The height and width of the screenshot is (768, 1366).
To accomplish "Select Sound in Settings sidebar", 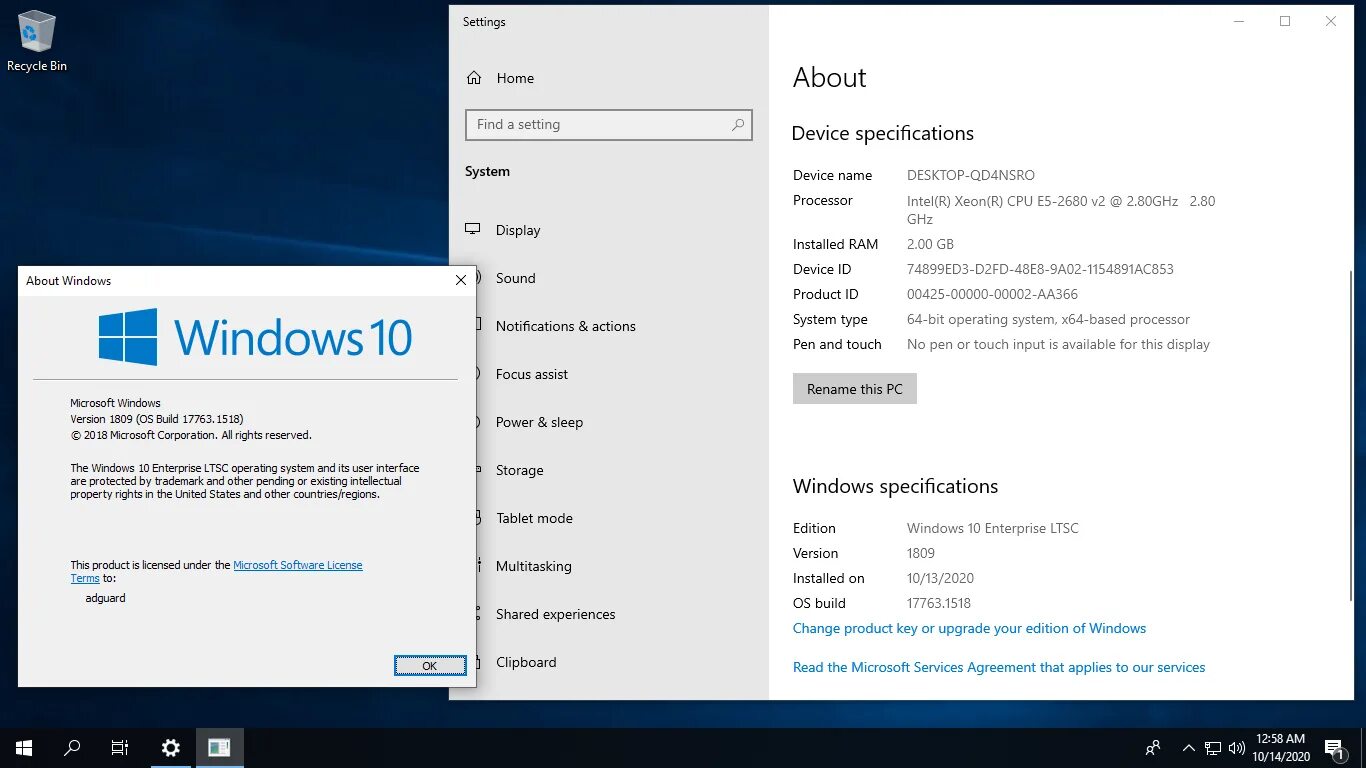I will [x=516, y=278].
